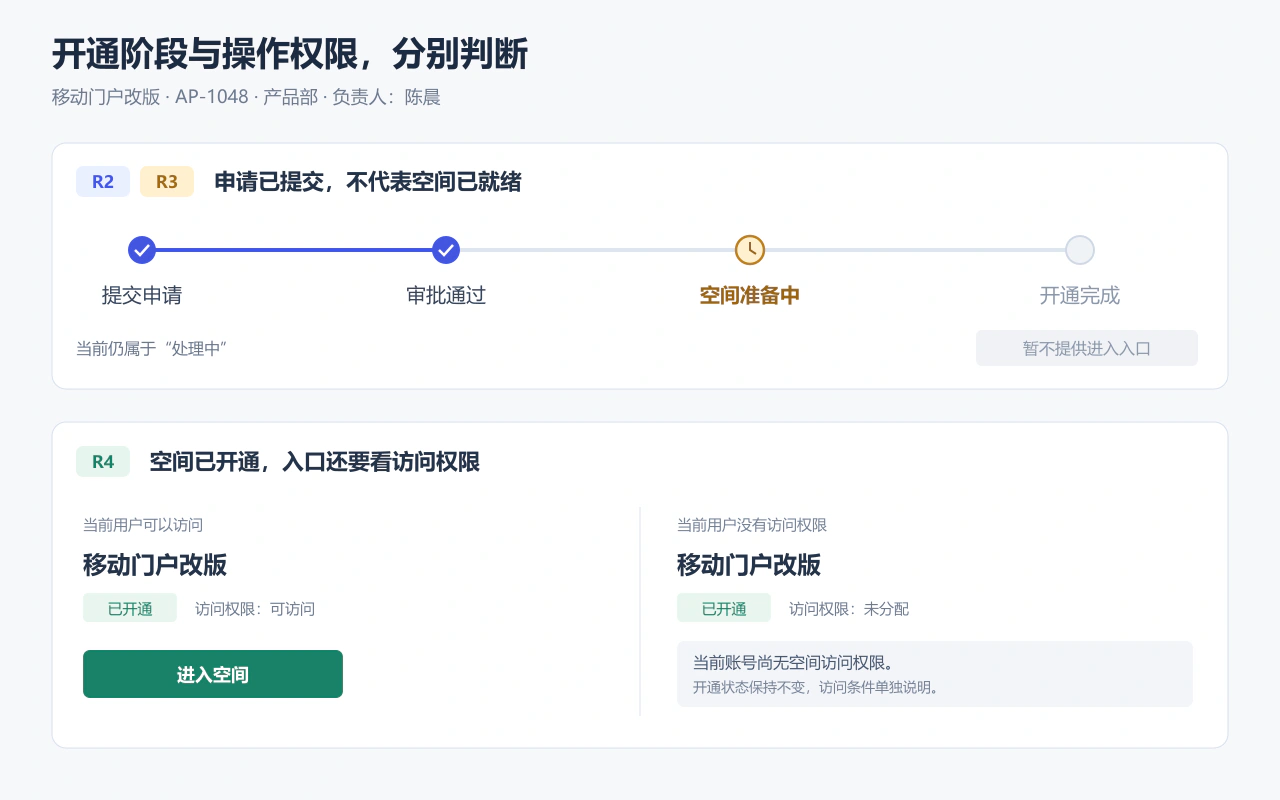Click 移动门户改版 title in the accessible user panel
The width and height of the screenshot is (1280, 800).
pos(155,564)
